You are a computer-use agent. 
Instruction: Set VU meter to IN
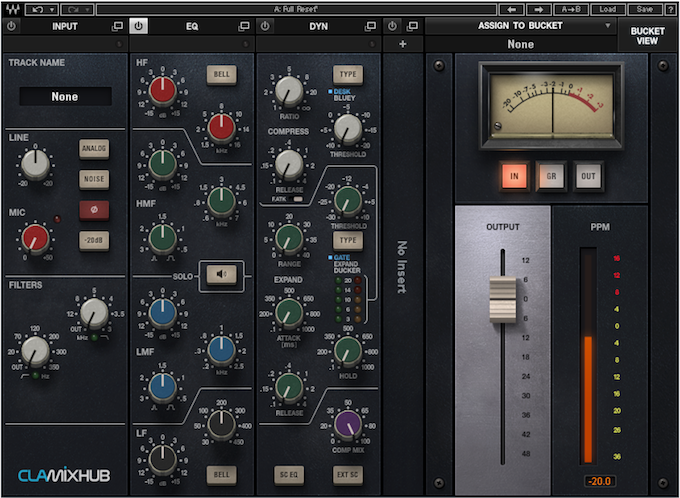click(514, 176)
